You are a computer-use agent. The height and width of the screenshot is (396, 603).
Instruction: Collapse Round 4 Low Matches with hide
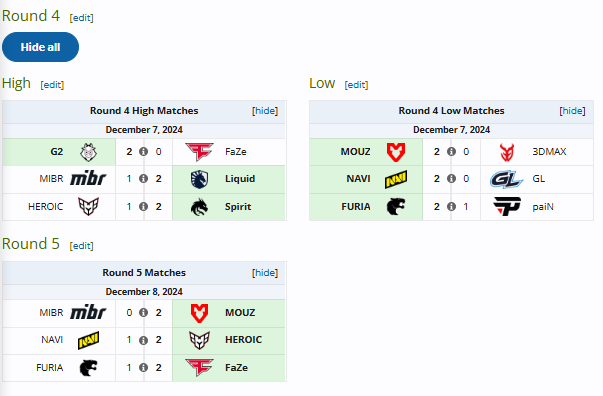coord(572,111)
